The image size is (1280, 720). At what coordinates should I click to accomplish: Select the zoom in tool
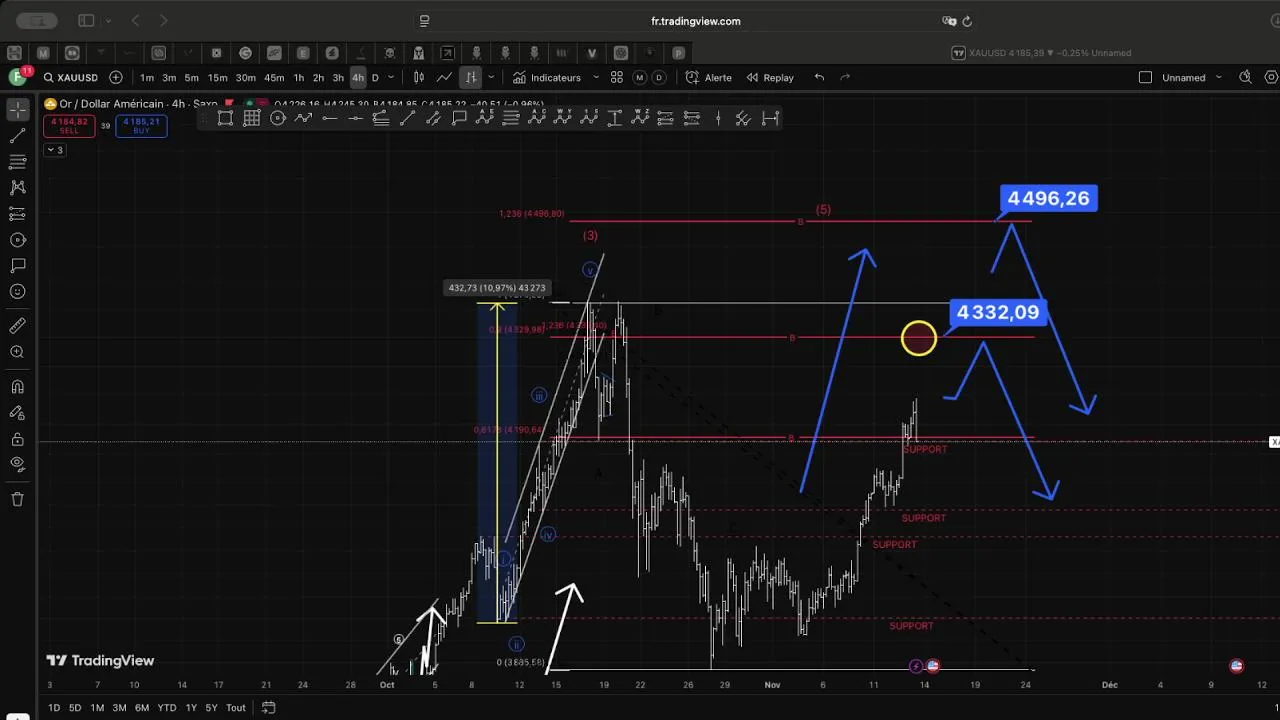pyautogui.click(x=17, y=352)
